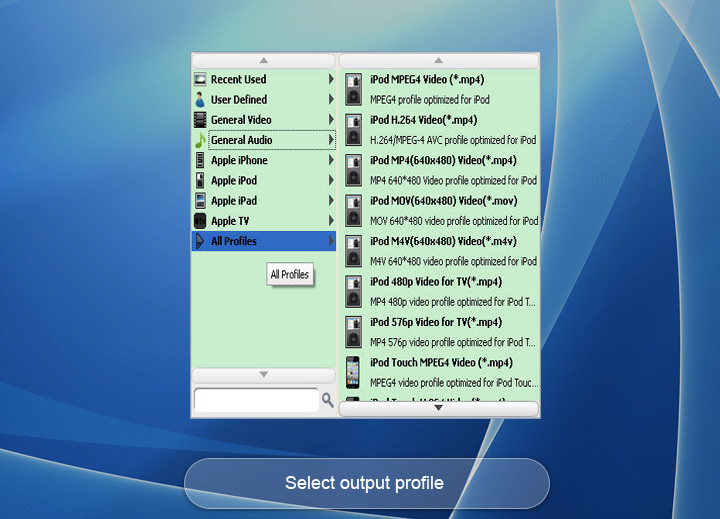Expand the Apple iPhone submenu arrow
720x519 pixels.
point(331,160)
